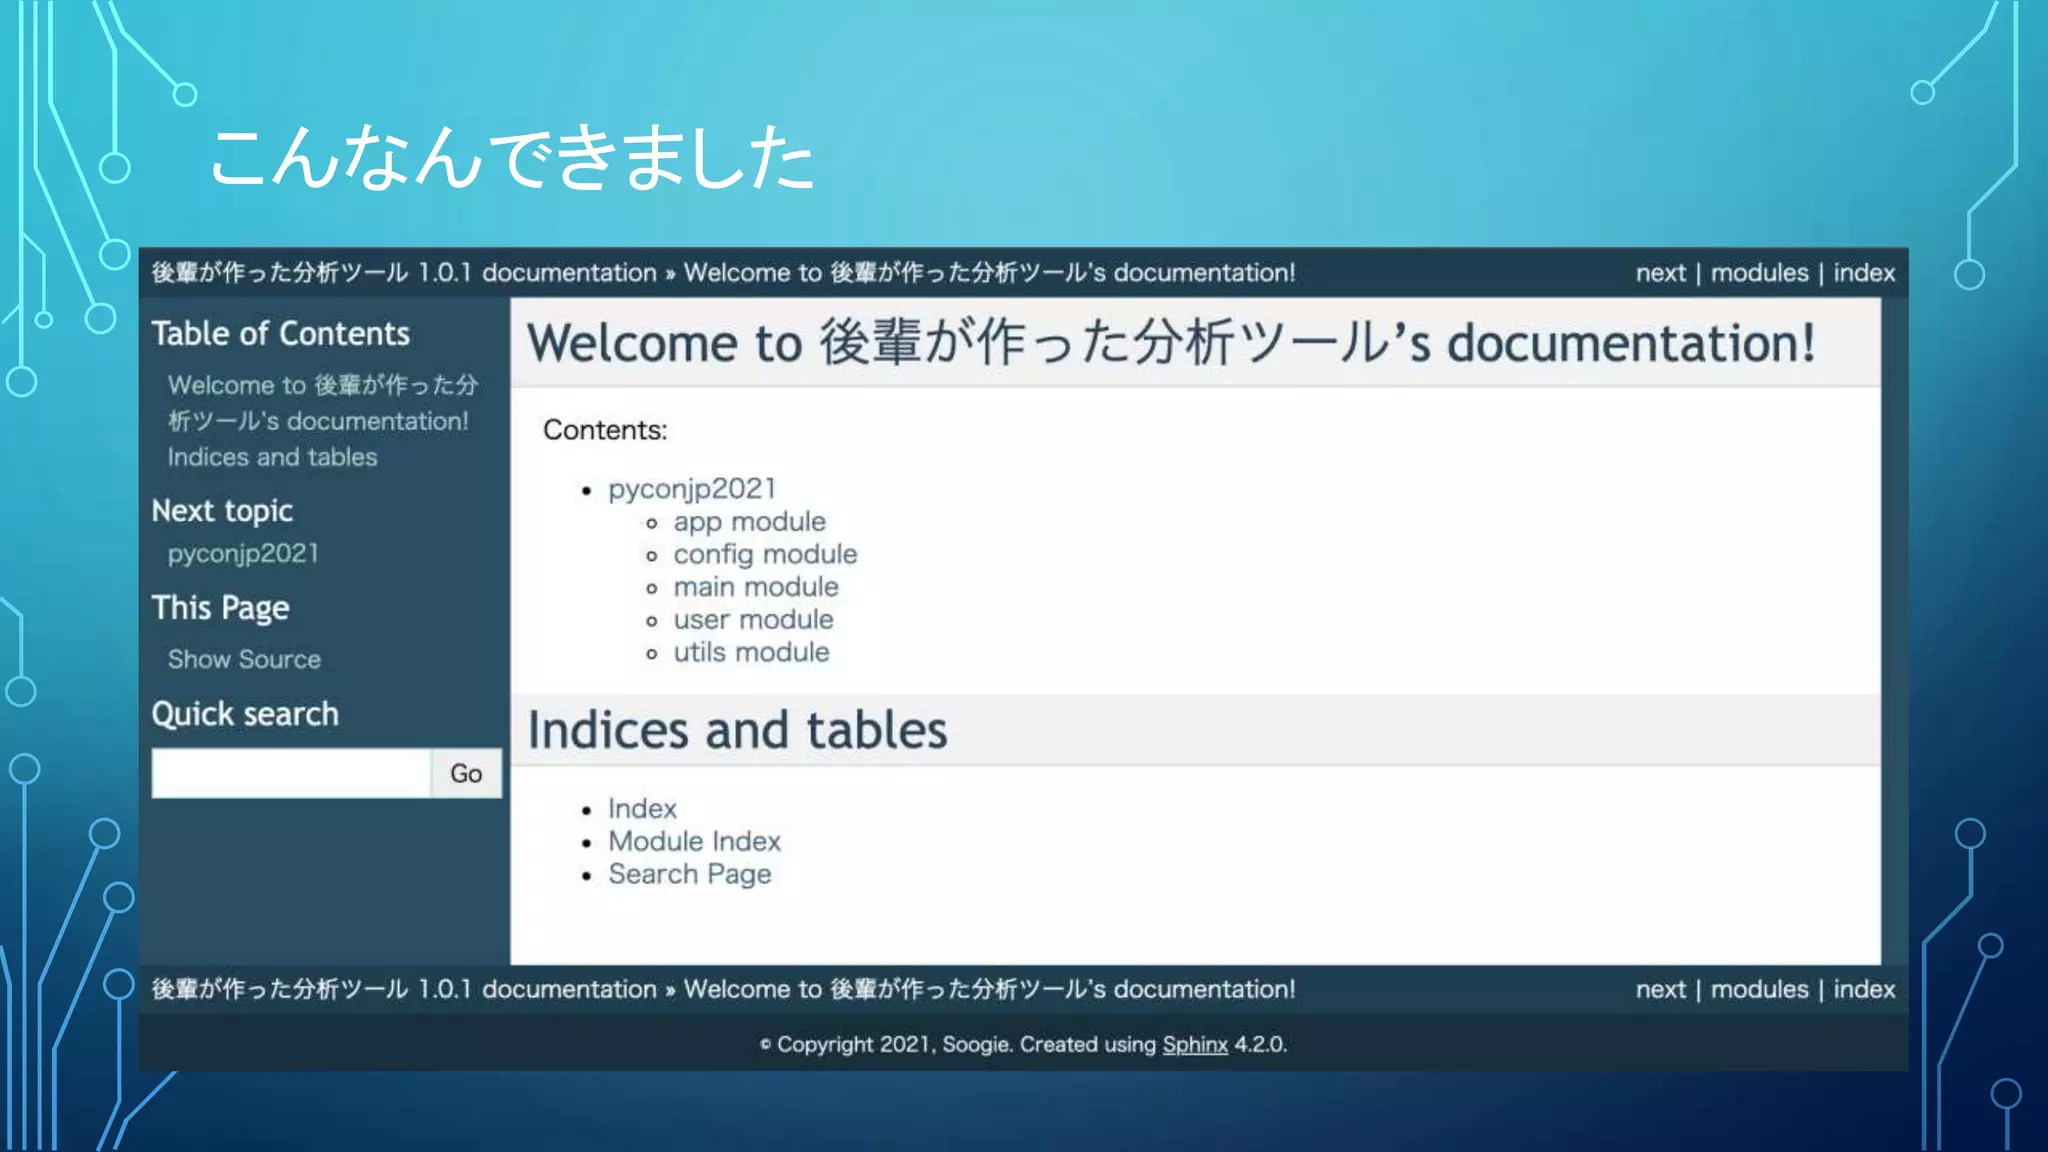Click Show Source in the sidebar

pos(244,659)
